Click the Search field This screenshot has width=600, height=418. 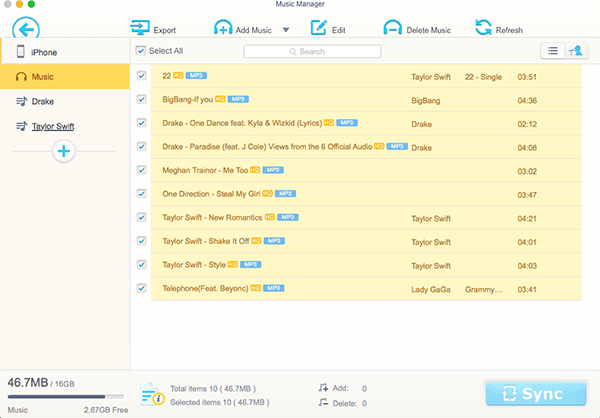pos(312,51)
